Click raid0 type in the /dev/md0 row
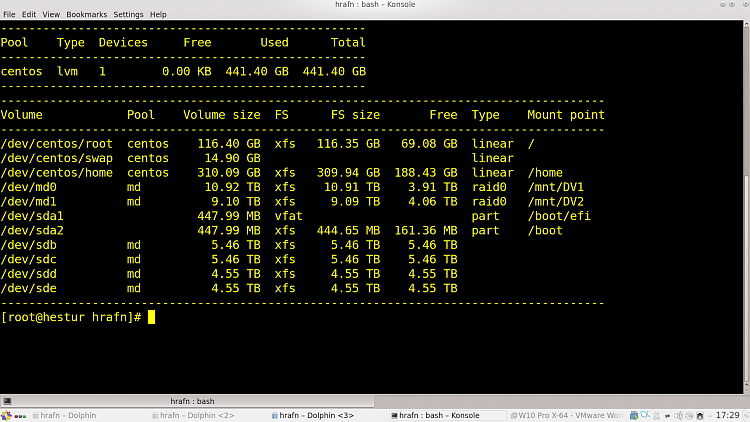The height and width of the screenshot is (422, 750). [489, 187]
